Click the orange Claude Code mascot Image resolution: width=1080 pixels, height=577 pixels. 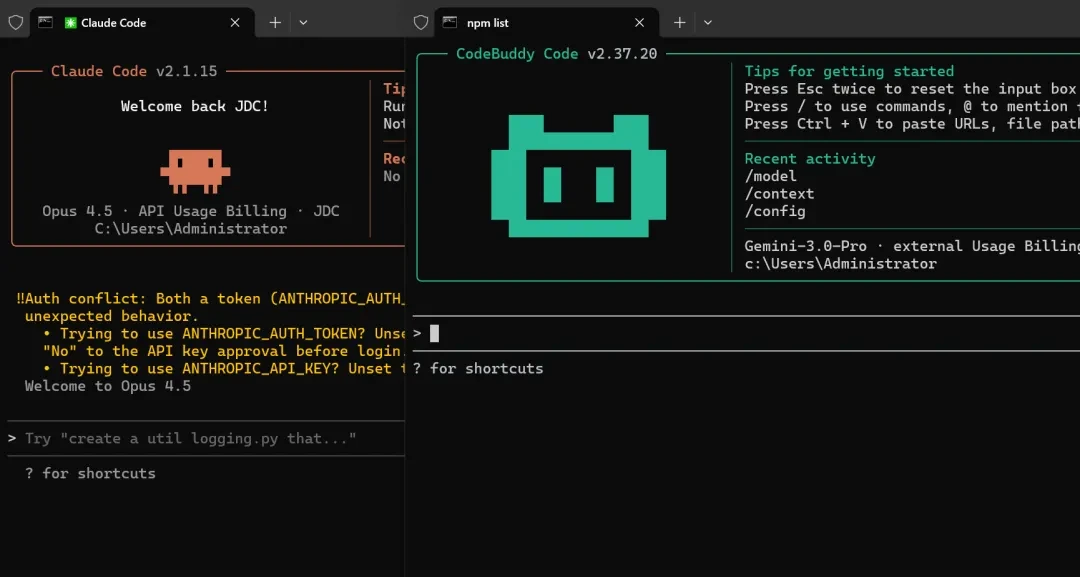[196, 171]
